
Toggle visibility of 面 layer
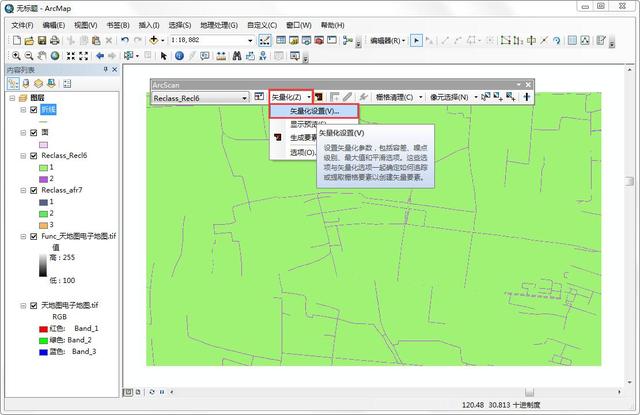click(x=34, y=133)
